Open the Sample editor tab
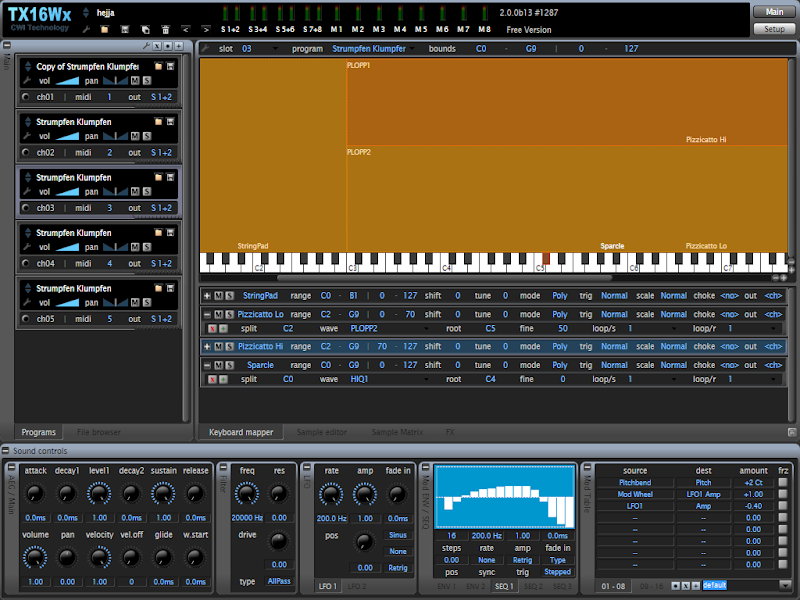800x600 pixels. pyautogui.click(x=321, y=432)
